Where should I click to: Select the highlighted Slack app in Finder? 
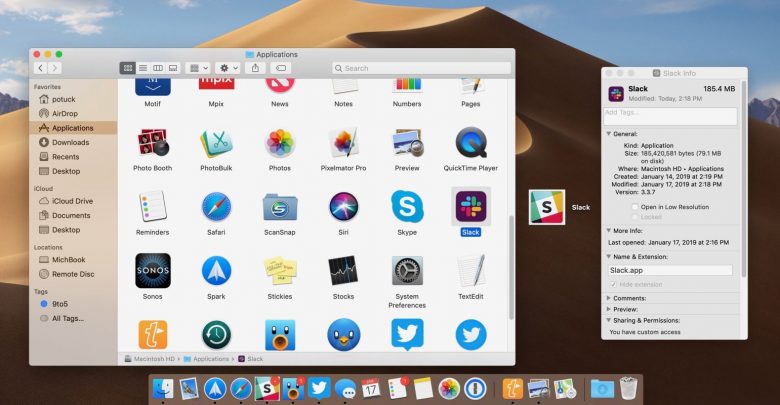click(x=471, y=206)
